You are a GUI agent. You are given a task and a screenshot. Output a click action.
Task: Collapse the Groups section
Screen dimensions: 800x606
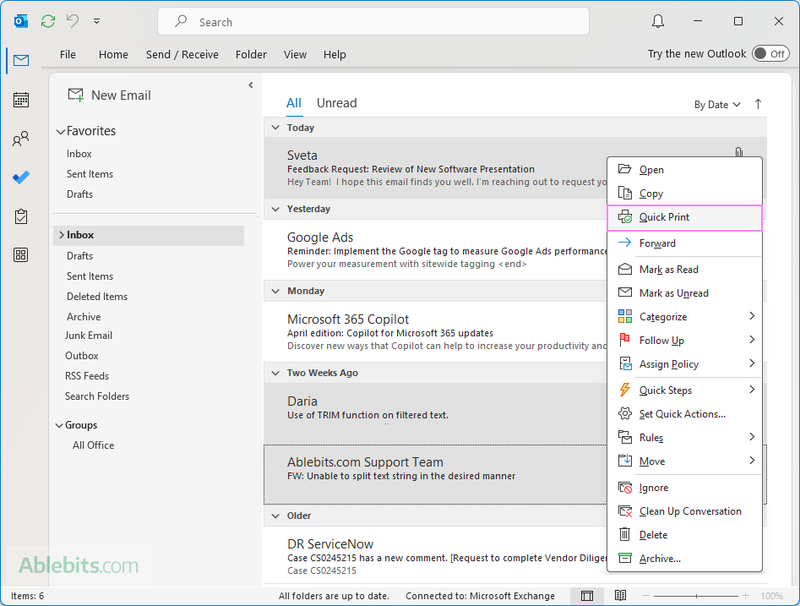point(59,425)
